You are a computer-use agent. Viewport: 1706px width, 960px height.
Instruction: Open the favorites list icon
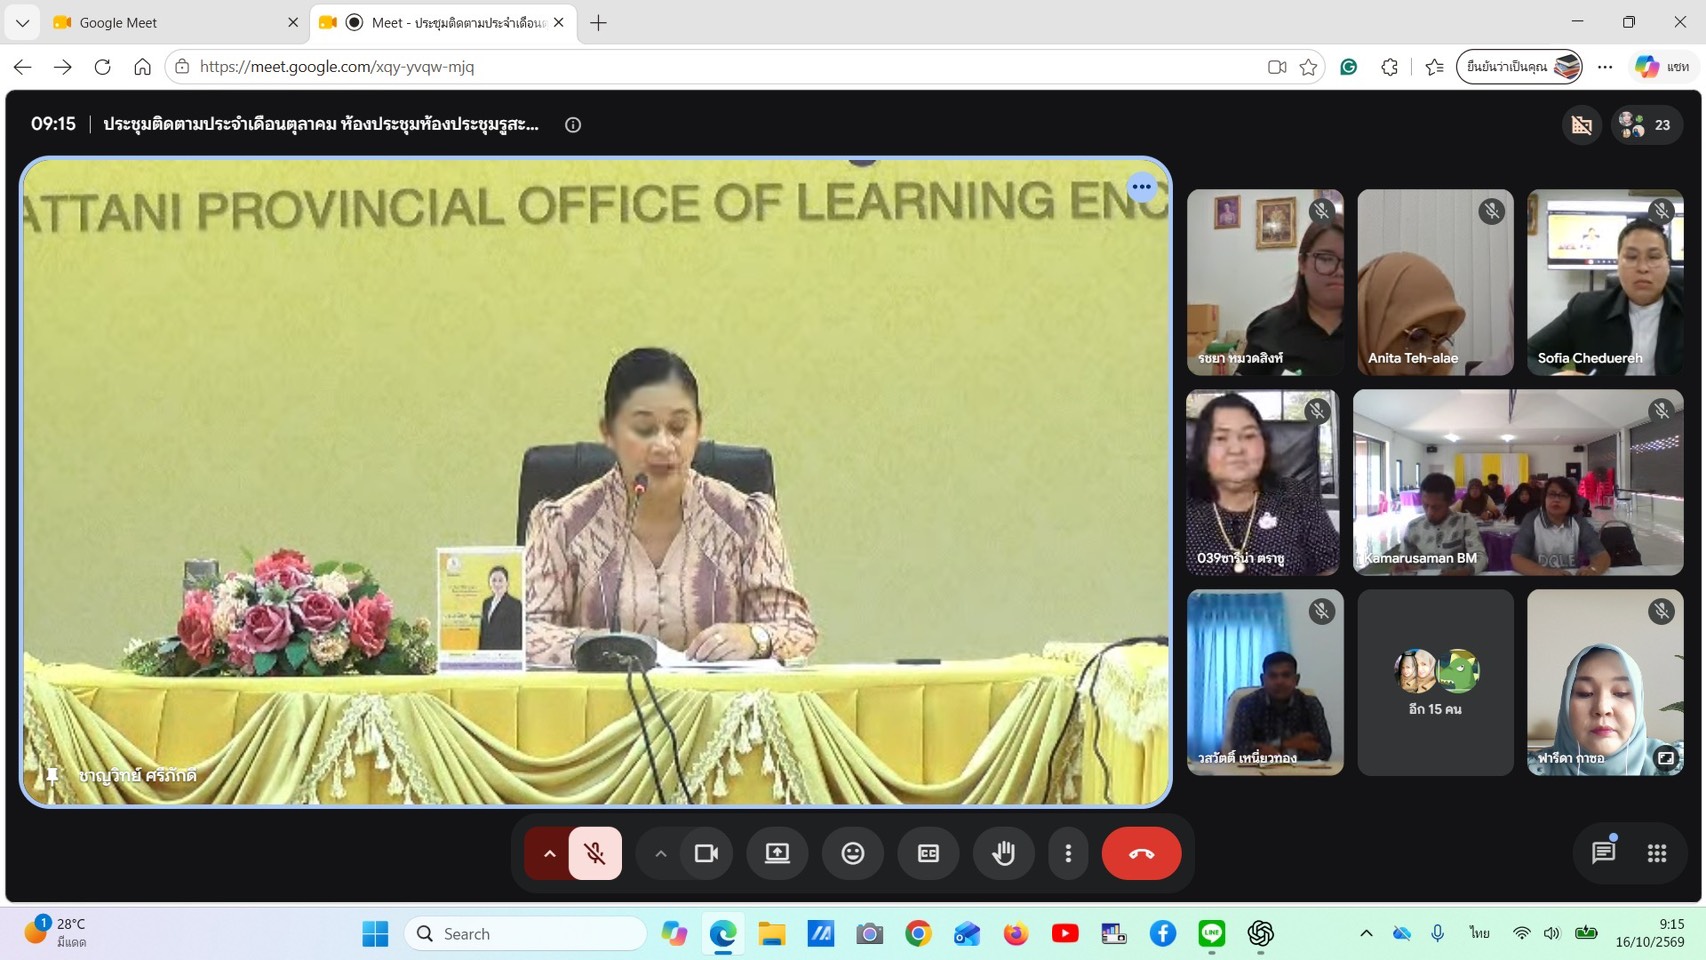coord(1435,67)
